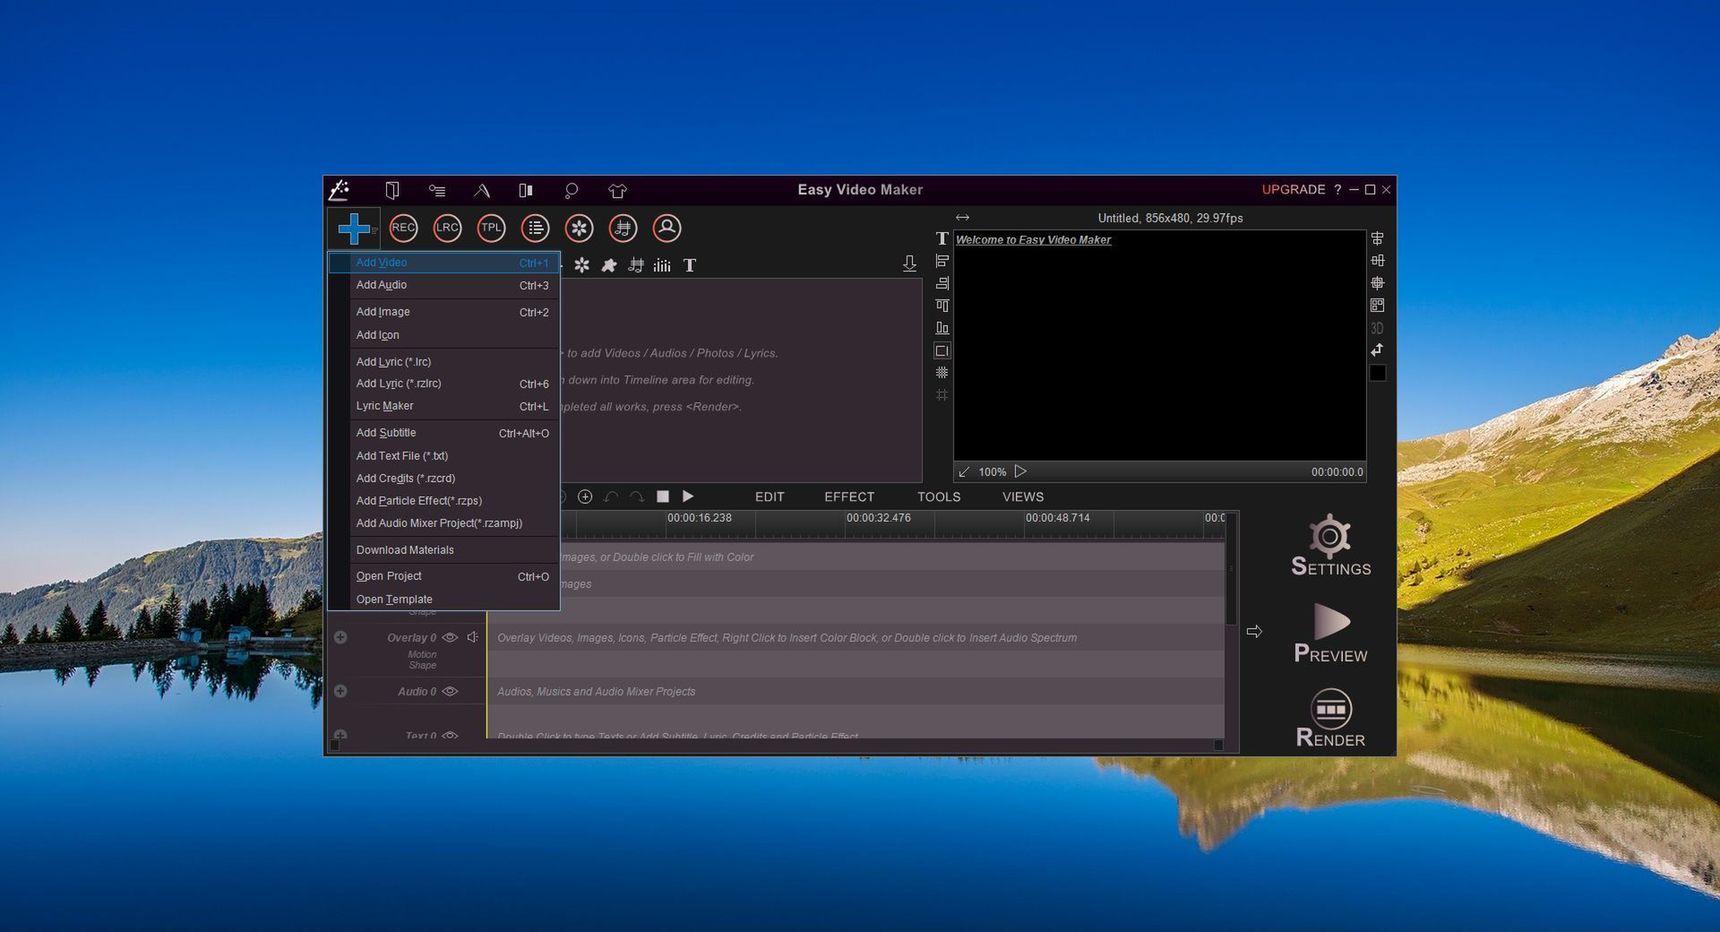Select Lyric Maker menu entry
1720x932 pixels.
(x=444, y=406)
